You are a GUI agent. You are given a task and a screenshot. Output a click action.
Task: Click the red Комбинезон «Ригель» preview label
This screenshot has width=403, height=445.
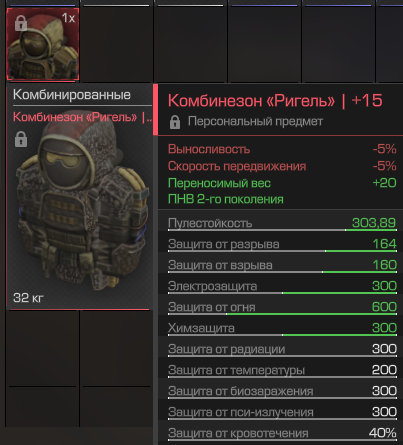[x=82, y=117]
